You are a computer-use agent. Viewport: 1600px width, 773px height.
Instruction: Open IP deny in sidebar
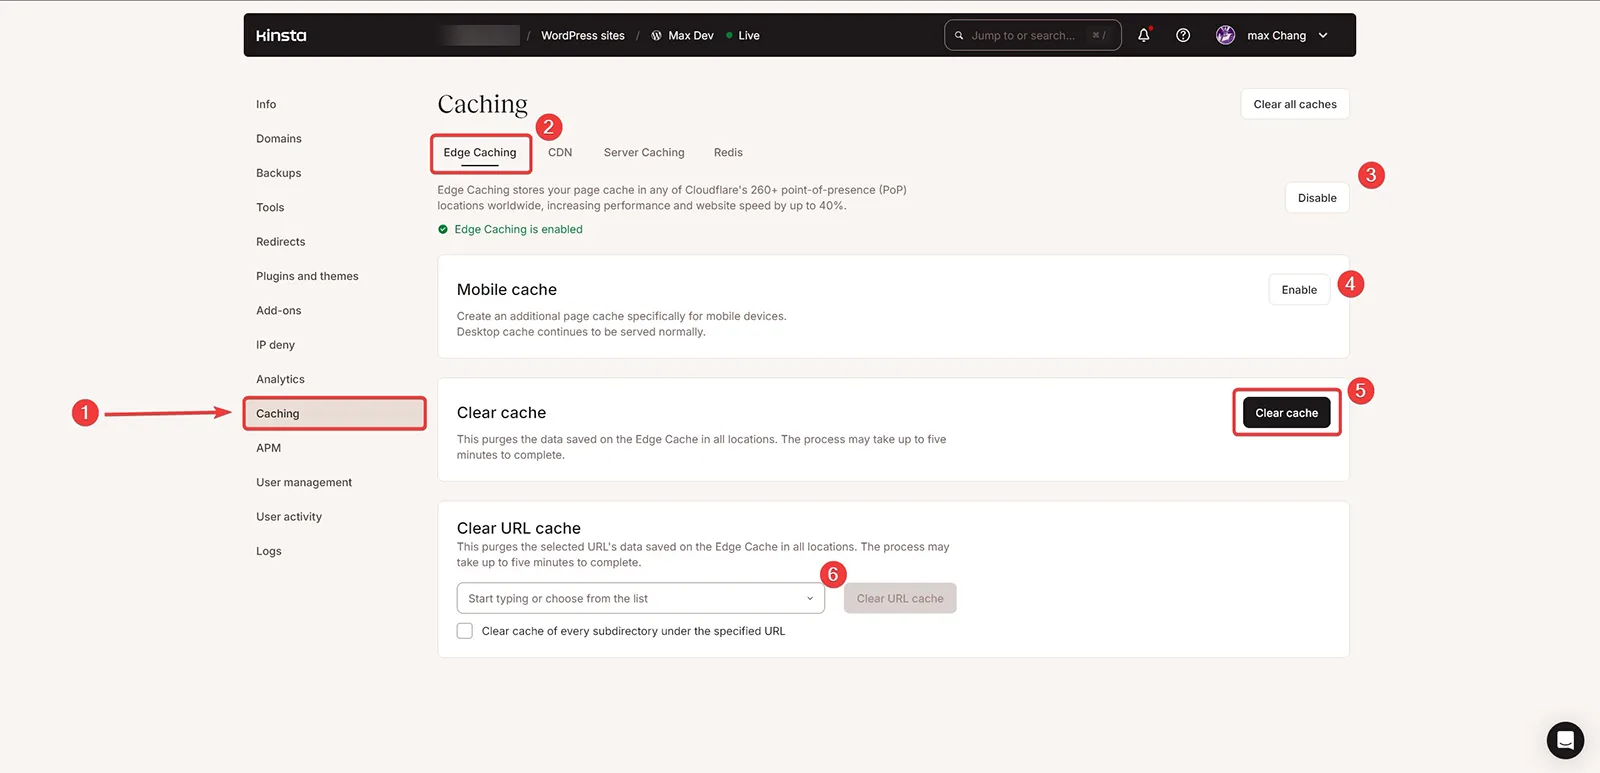[275, 345]
